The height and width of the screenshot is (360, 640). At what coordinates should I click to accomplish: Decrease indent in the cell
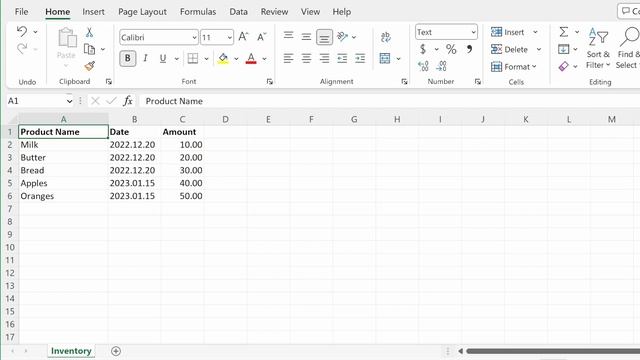point(342,59)
